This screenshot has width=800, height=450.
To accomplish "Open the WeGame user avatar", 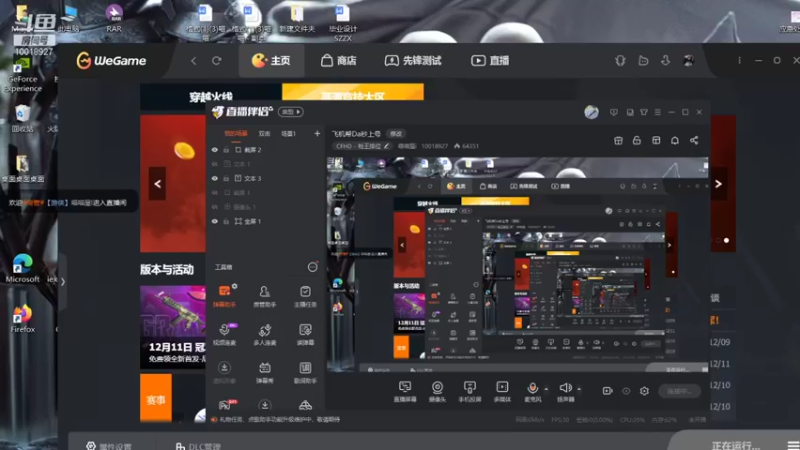I will click(x=688, y=61).
